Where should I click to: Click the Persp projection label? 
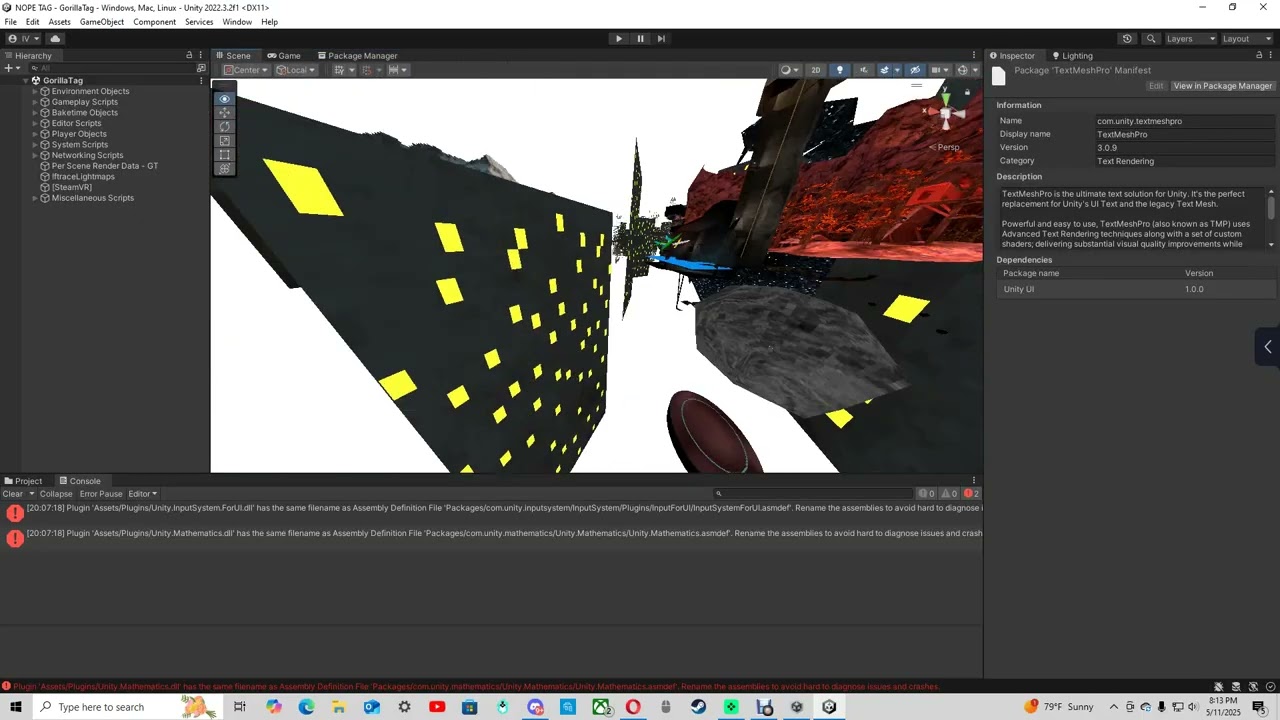pos(945,147)
